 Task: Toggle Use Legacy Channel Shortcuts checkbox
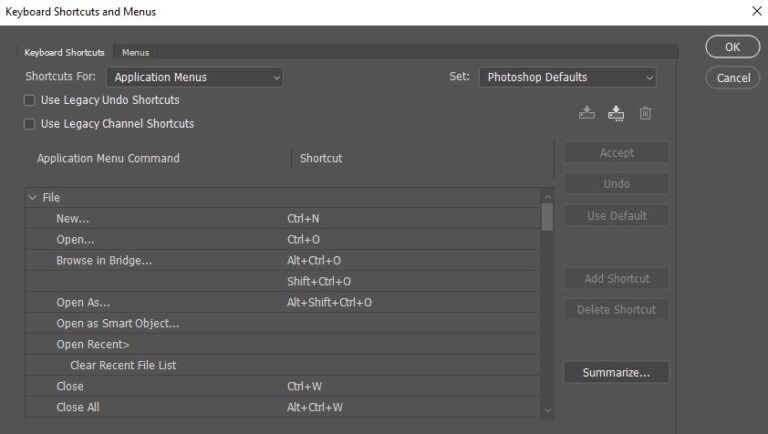(29, 124)
